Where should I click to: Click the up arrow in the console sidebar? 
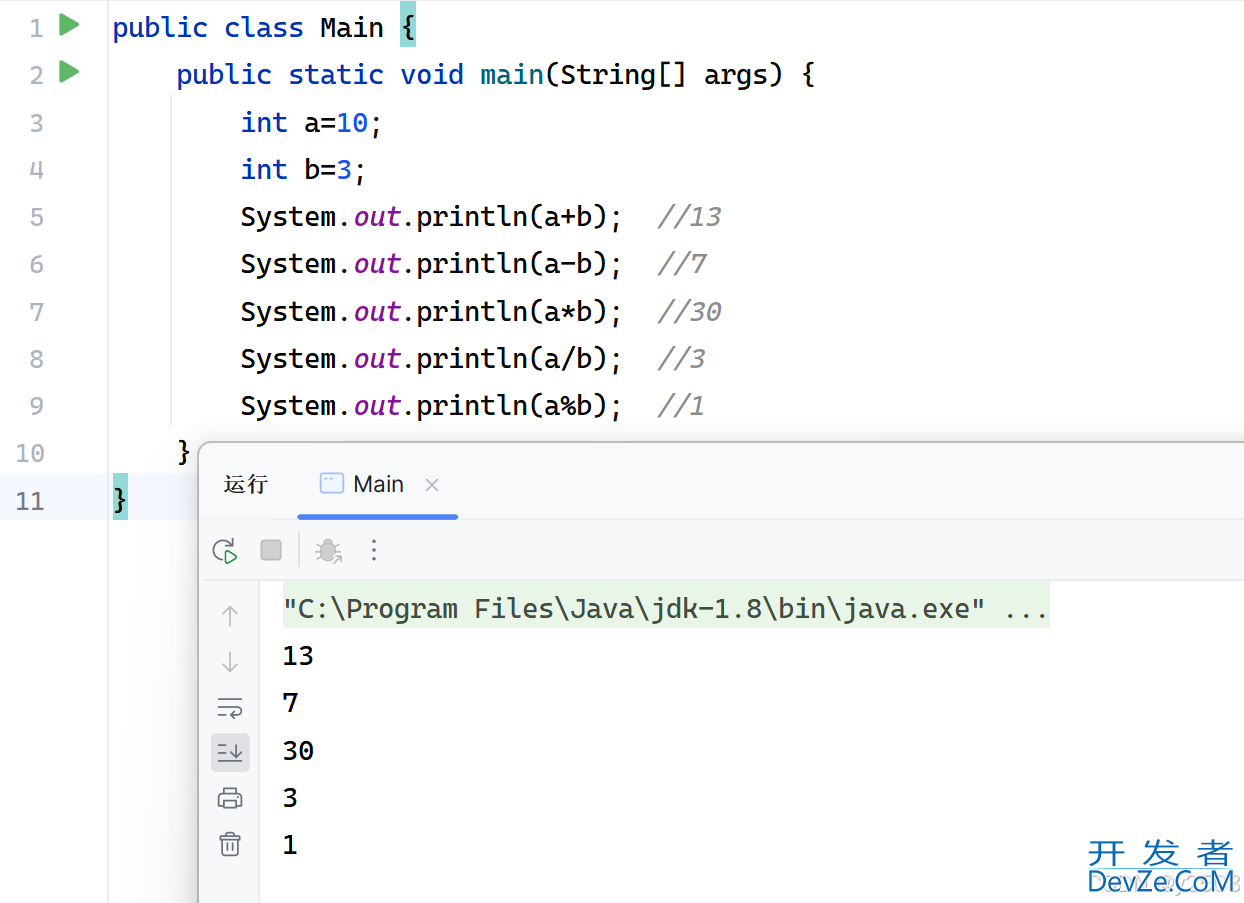(230, 616)
